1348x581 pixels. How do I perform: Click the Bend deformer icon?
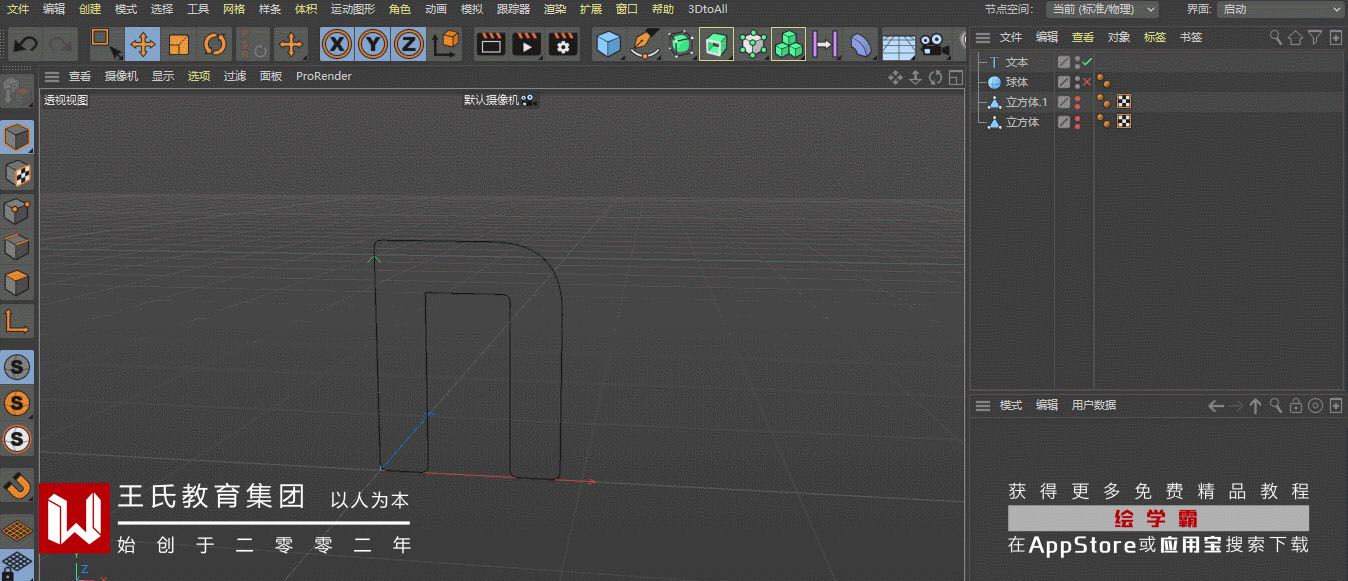(x=861, y=44)
